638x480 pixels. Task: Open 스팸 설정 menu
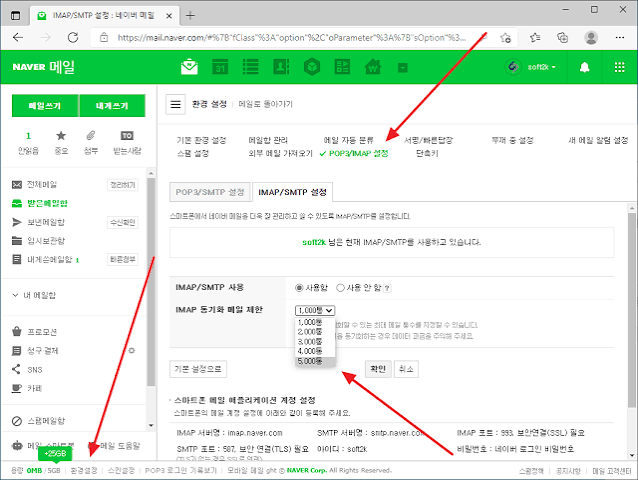point(193,153)
